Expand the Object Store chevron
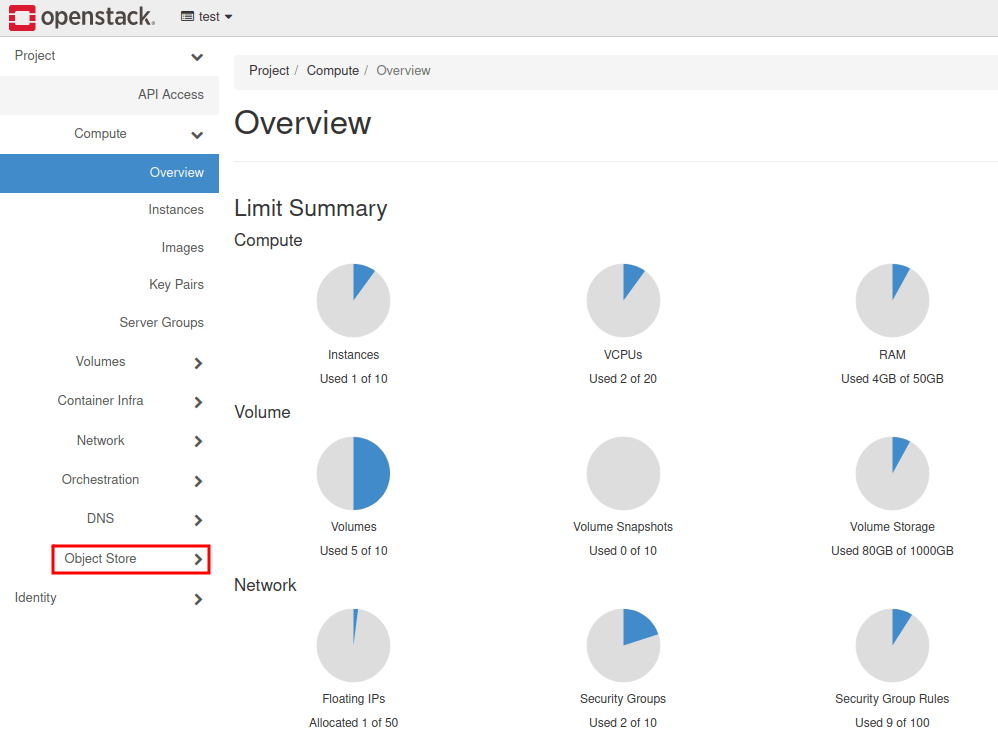Screen dimensions: 998x752 point(198,559)
